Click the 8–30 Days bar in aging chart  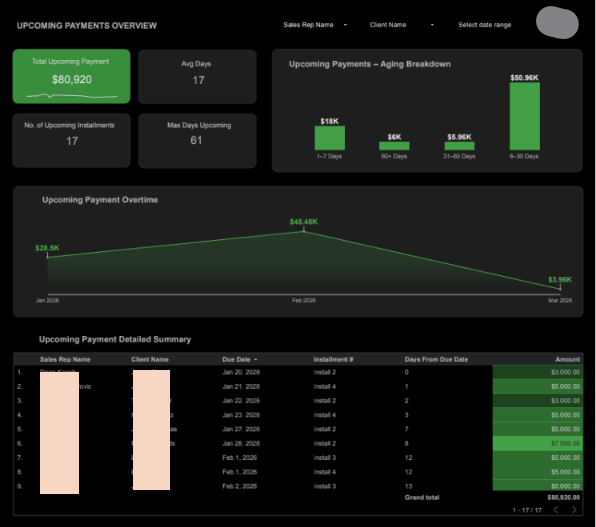pyautogui.click(x=525, y=116)
